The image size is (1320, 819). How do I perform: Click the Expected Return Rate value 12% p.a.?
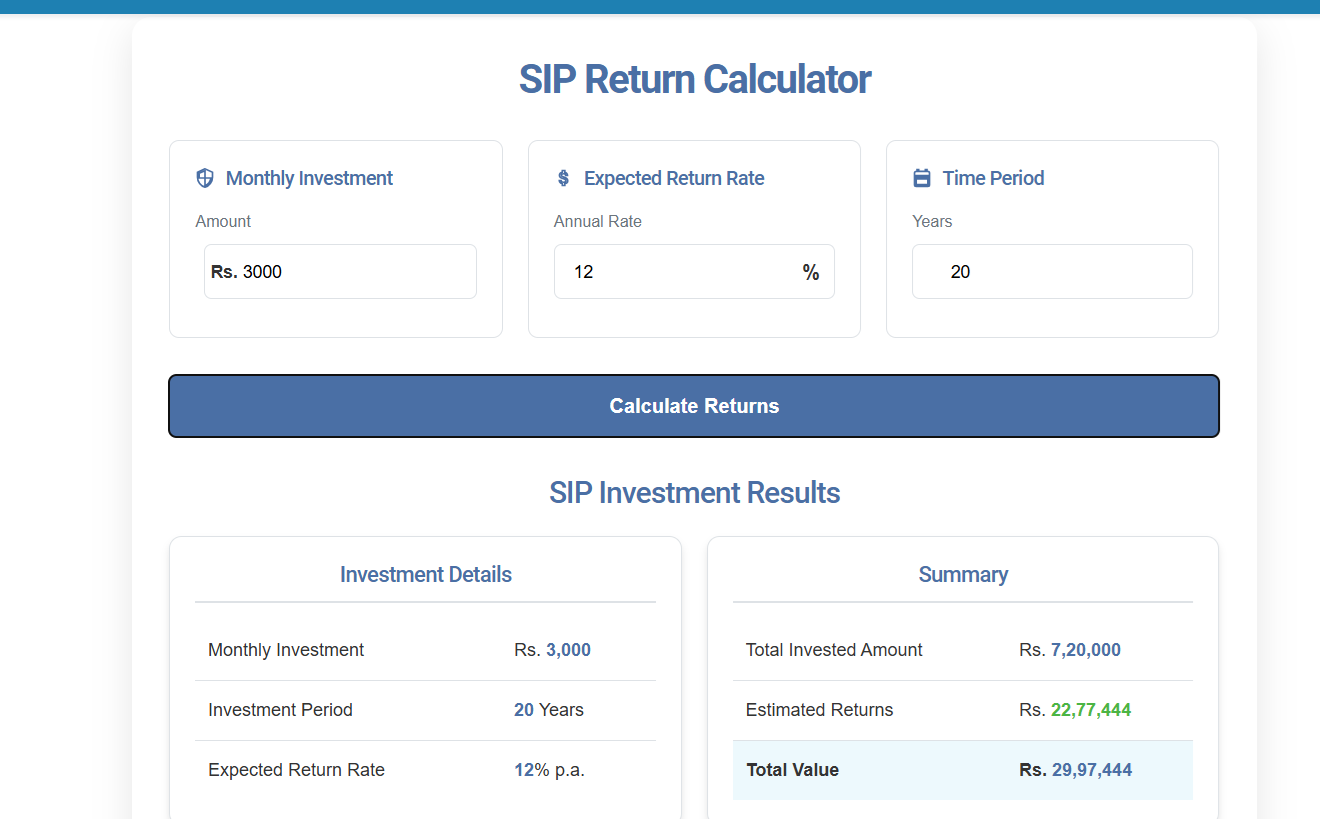tap(549, 769)
